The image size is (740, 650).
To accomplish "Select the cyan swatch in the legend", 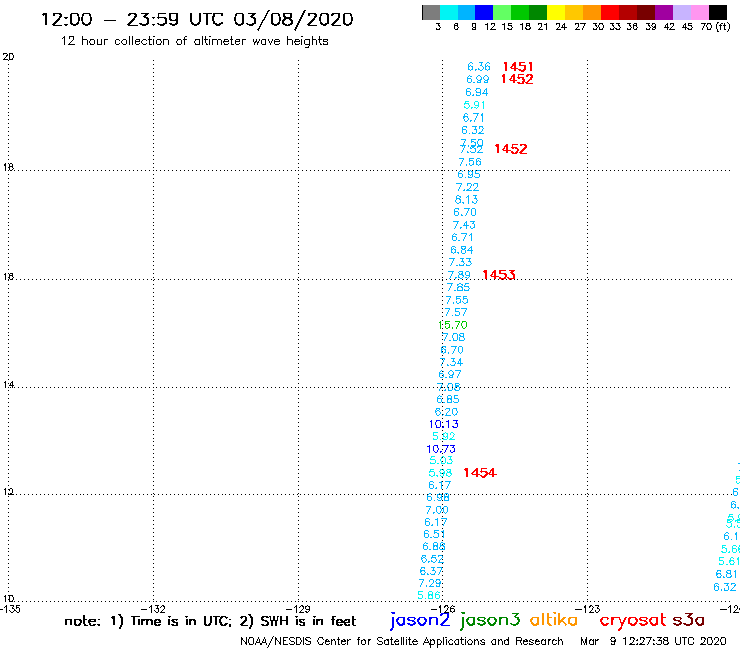I will (x=449, y=12).
